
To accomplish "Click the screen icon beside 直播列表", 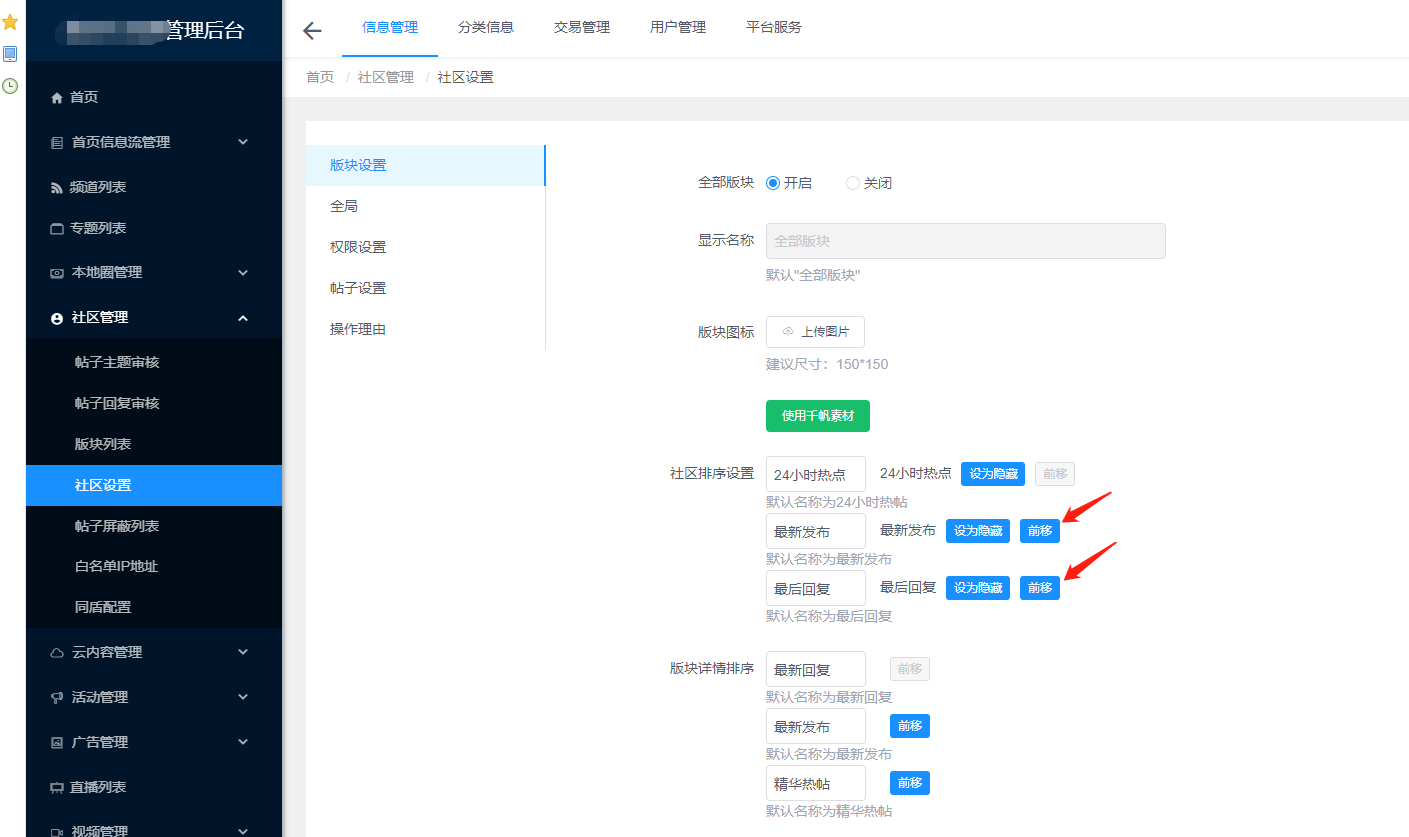I will point(57,788).
